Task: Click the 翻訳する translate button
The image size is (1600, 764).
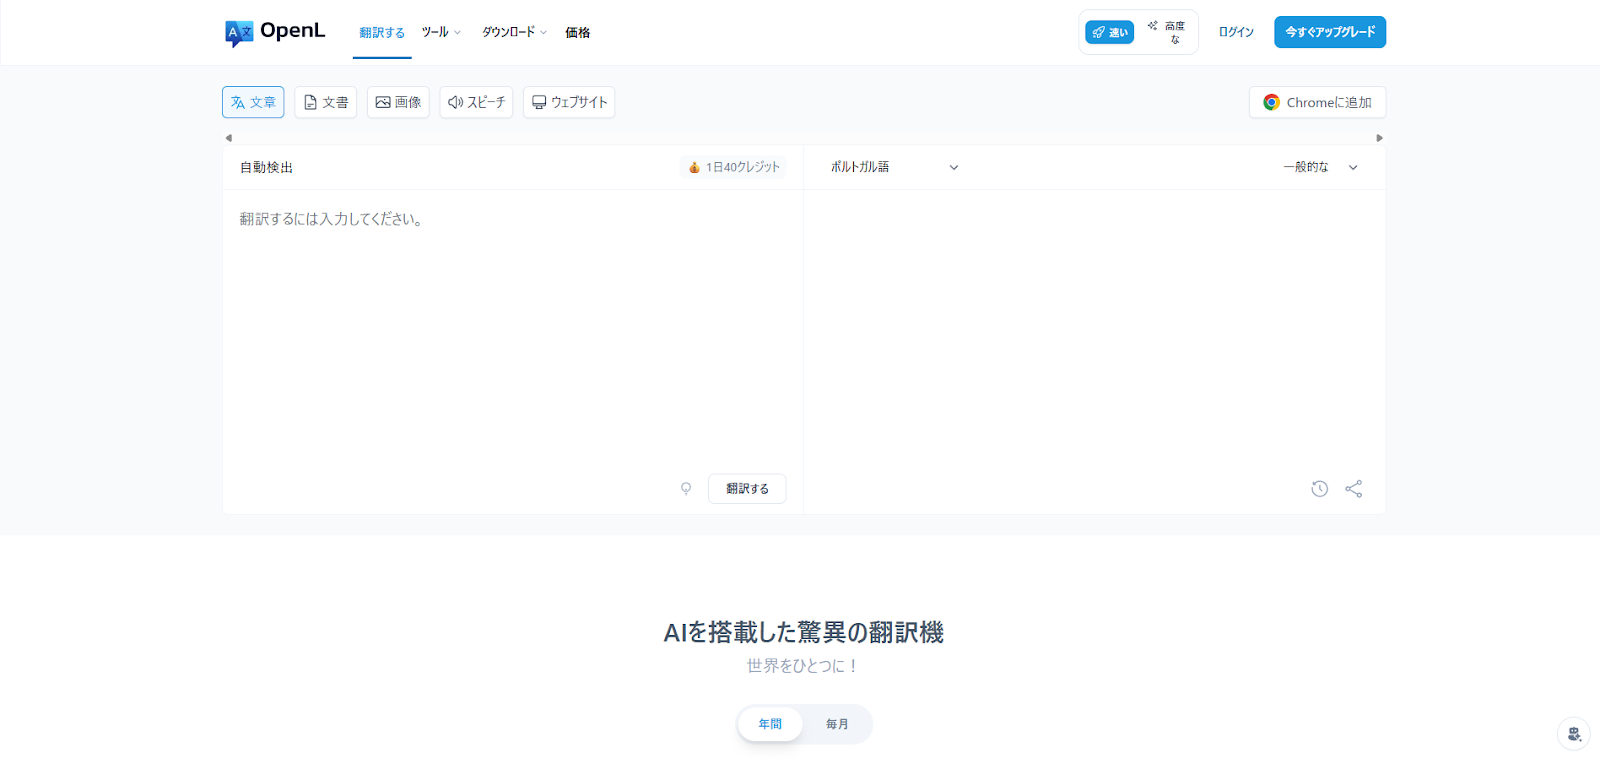Action: (x=747, y=489)
